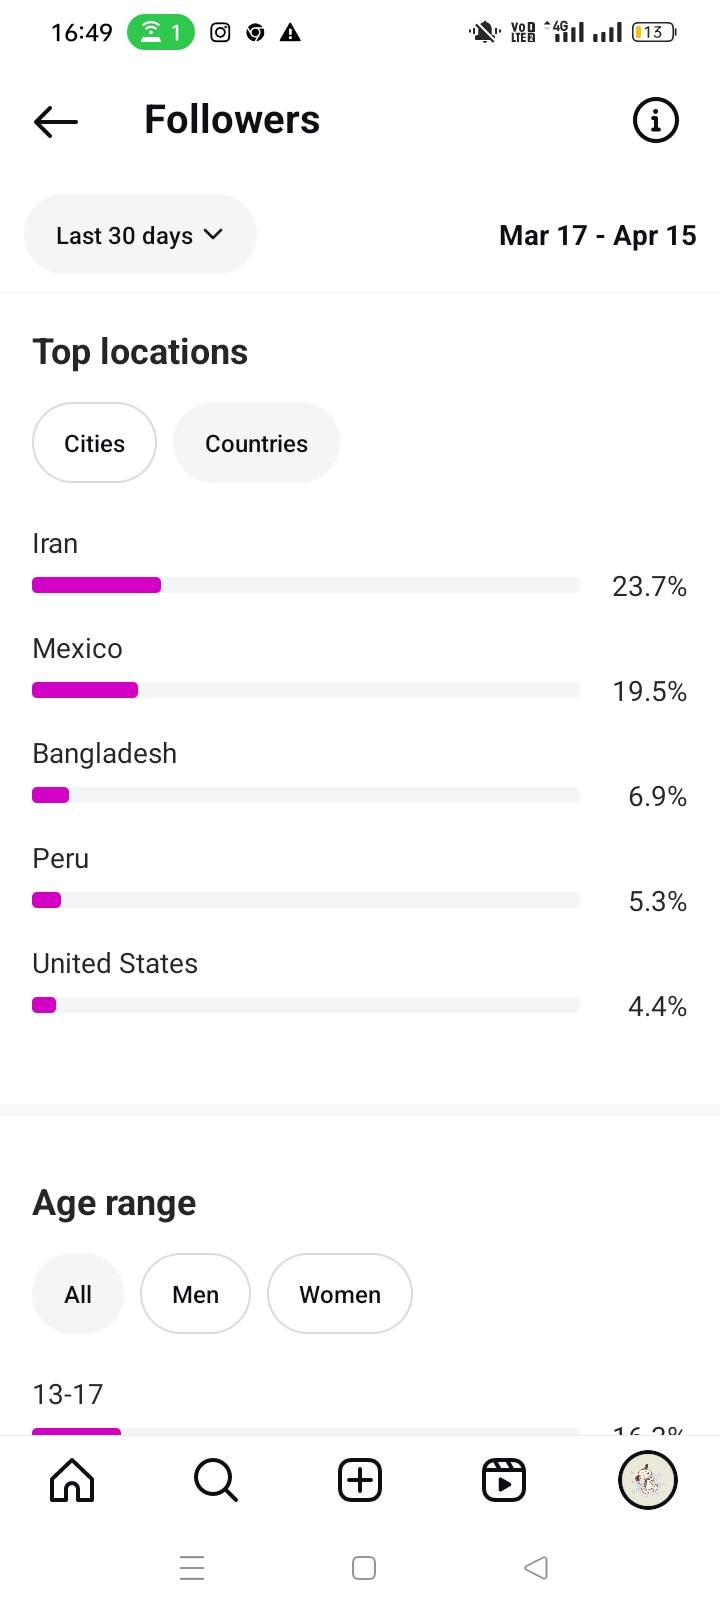The image size is (720, 1612).
Task: Expand the Last 30 days dropdown
Action: (x=125, y=235)
